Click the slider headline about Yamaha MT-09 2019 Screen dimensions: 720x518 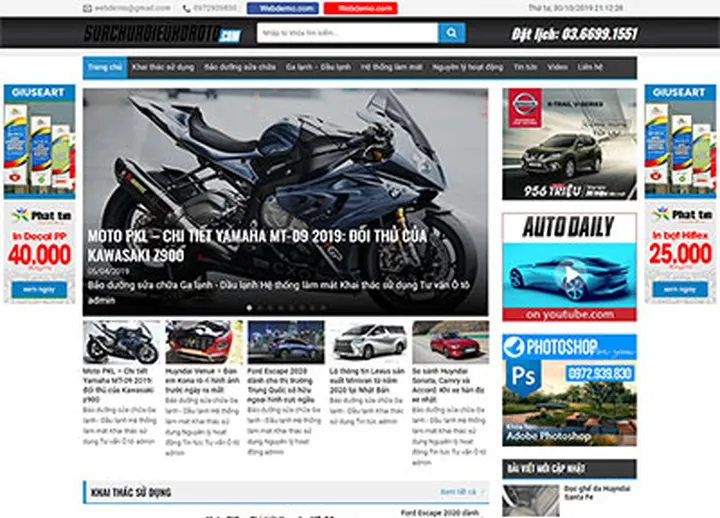point(257,245)
